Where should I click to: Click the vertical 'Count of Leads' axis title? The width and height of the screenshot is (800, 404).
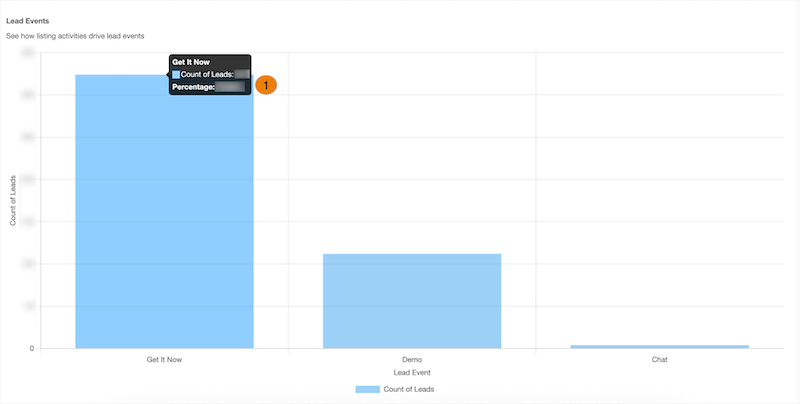13,200
